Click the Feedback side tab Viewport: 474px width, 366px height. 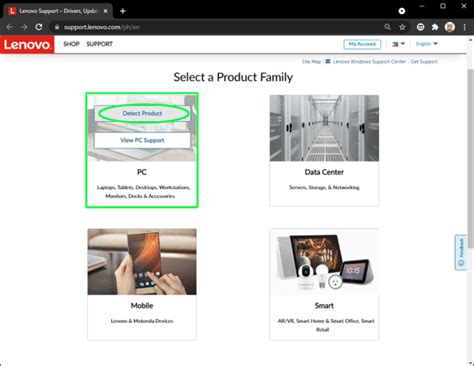[461, 252]
